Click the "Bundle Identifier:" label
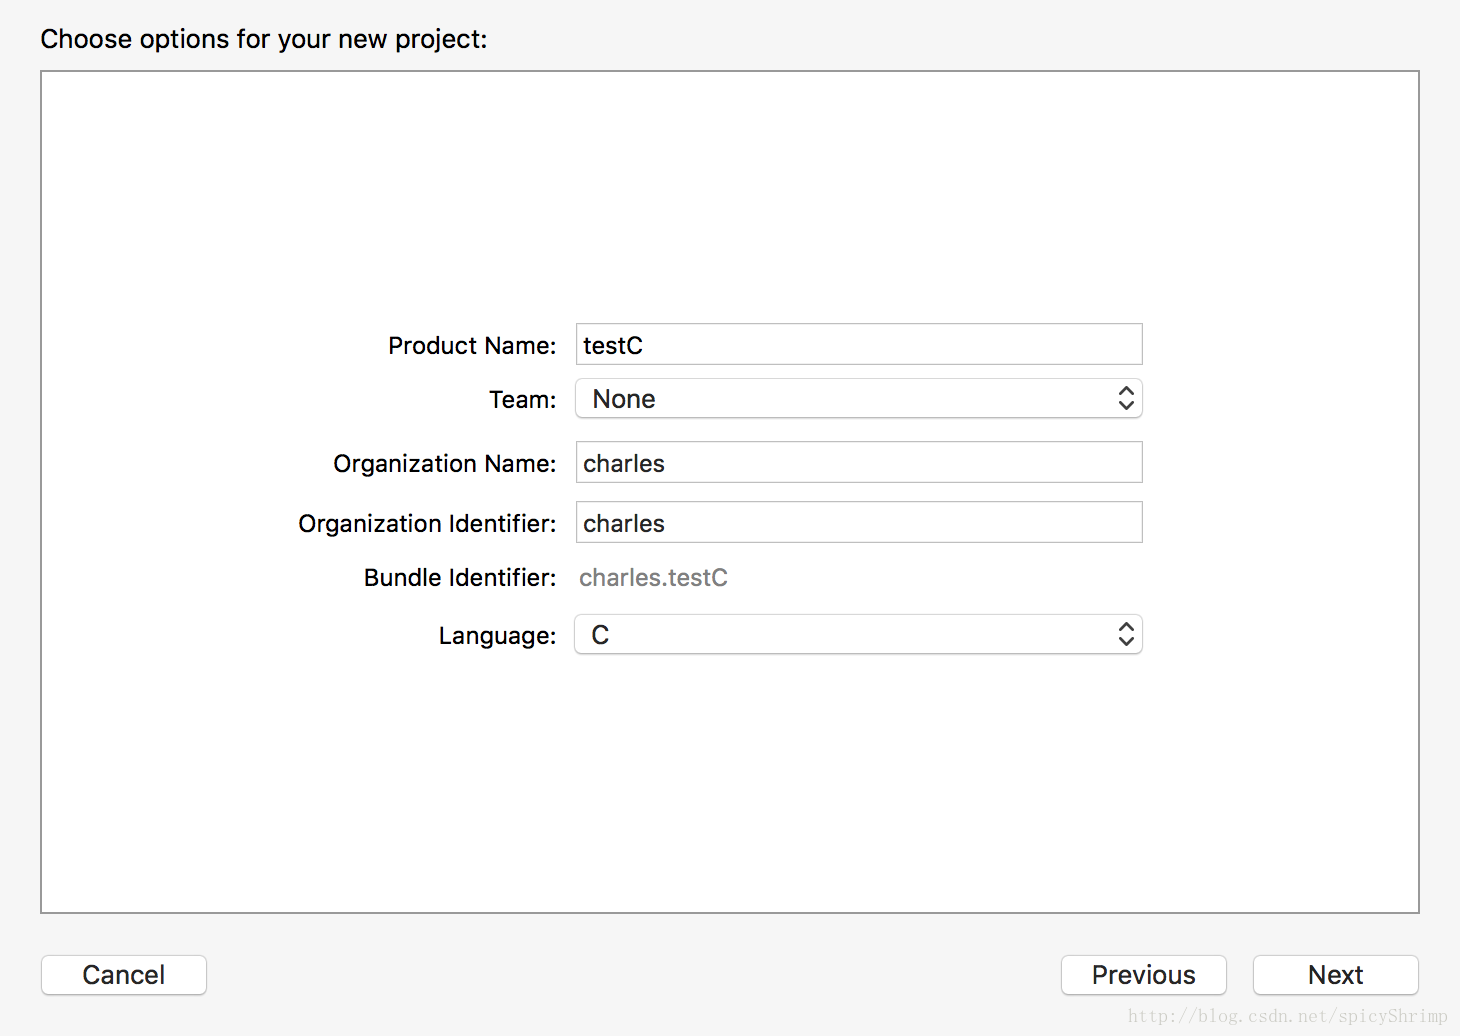Screen dimensions: 1460x1036 [459, 578]
